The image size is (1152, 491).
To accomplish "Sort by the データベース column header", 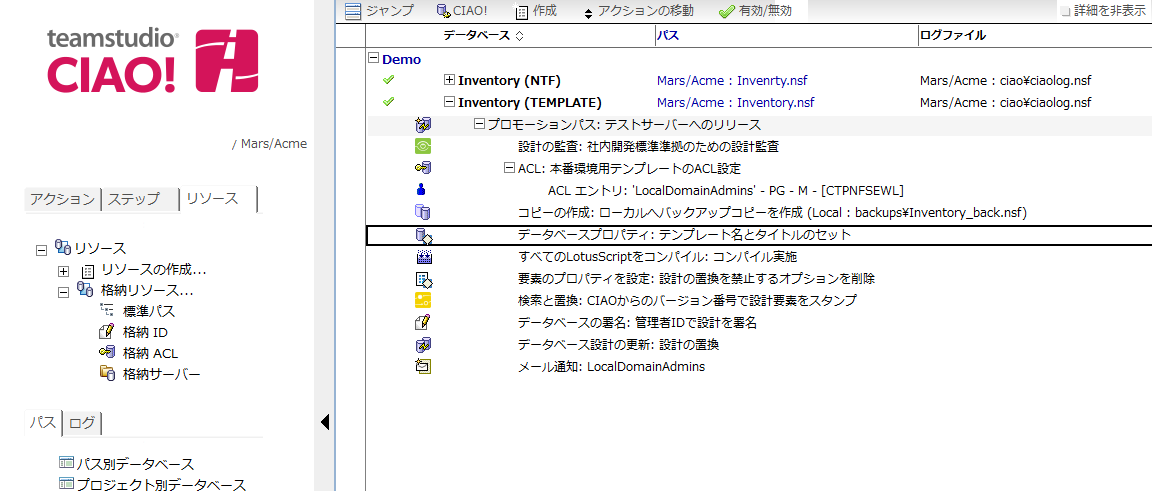I will [483, 36].
